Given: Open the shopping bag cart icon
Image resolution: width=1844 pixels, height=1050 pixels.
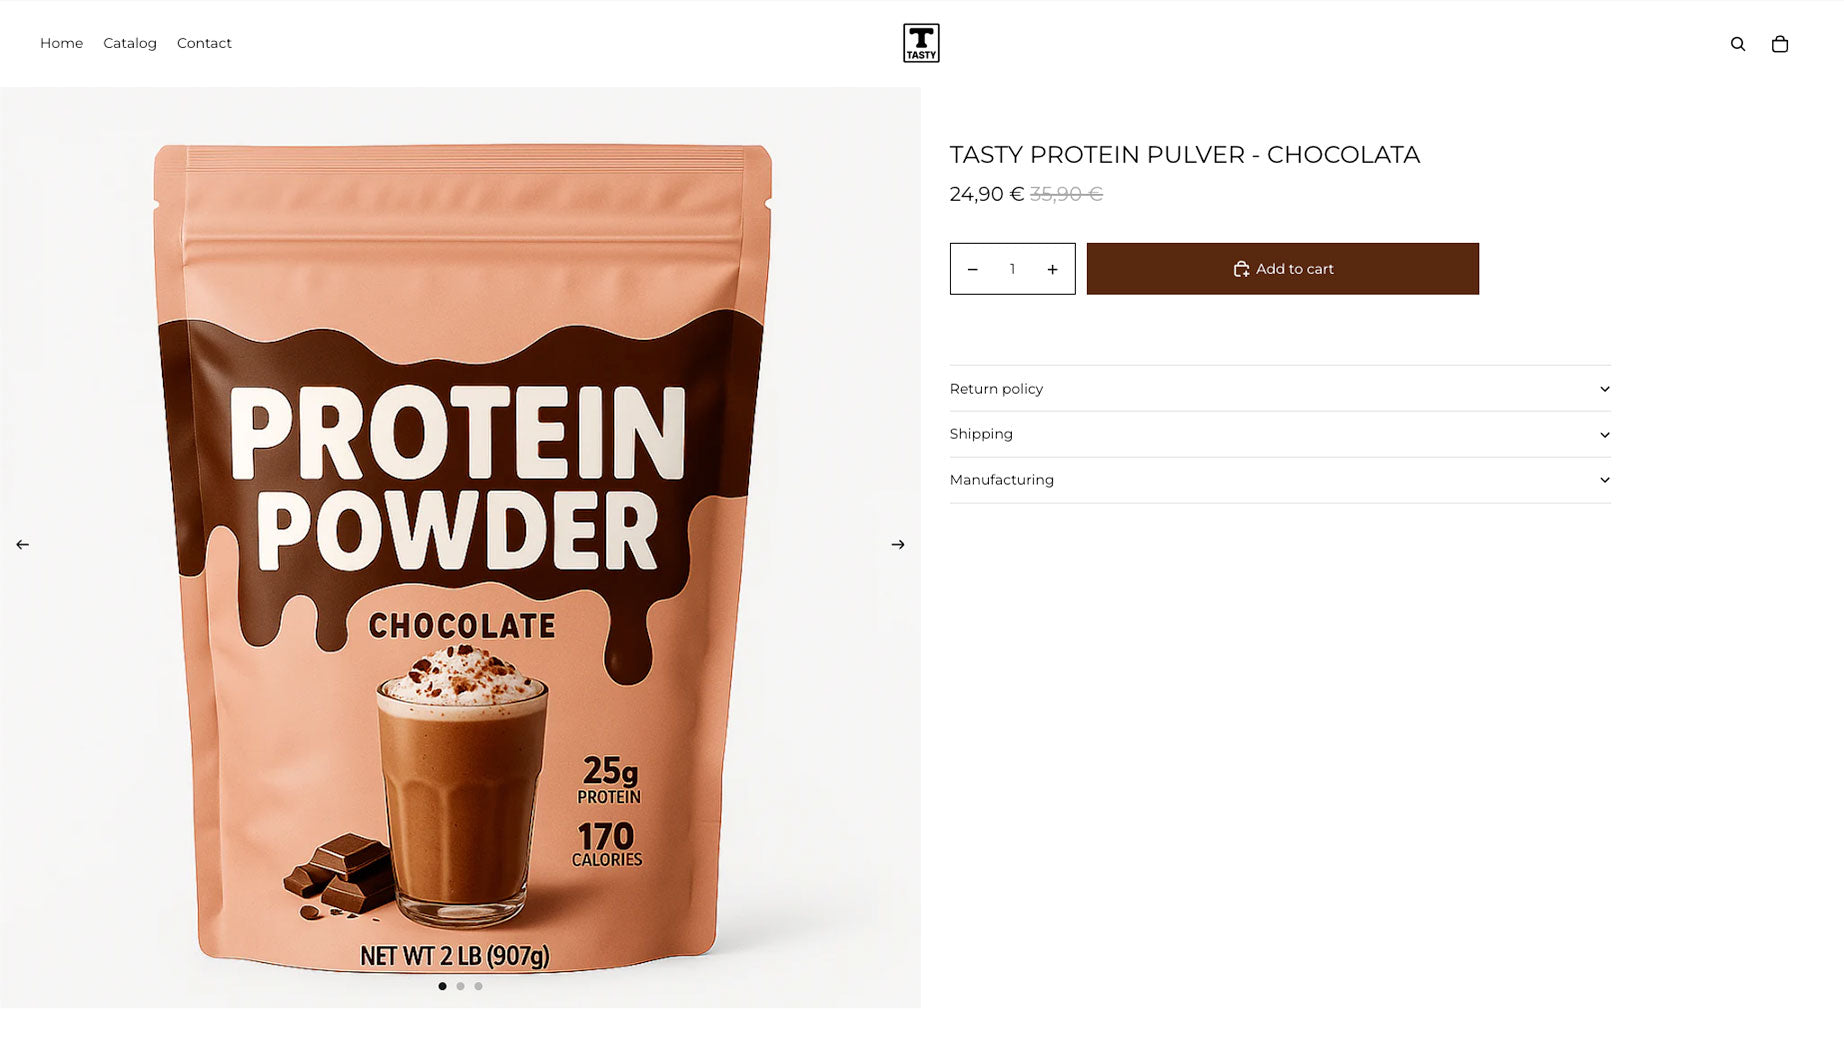Looking at the screenshot, I should (1780, 44).
